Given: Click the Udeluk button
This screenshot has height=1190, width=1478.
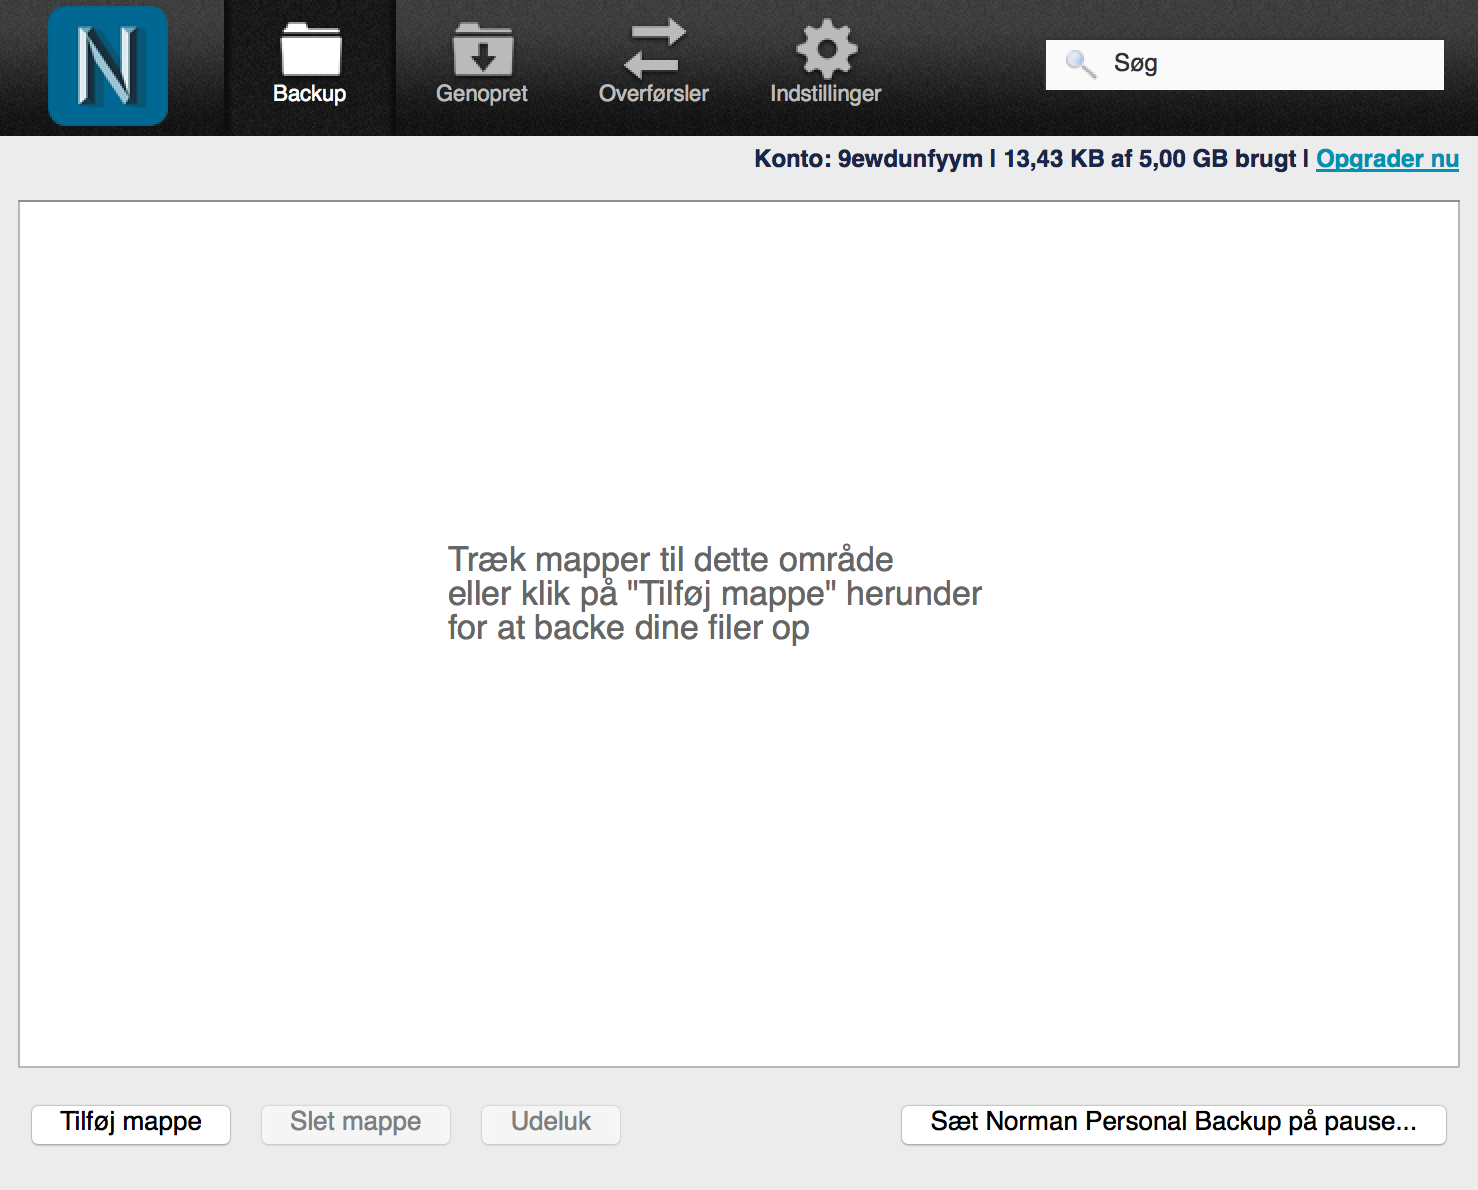Looking at the screenshot, I should [551, 1124].
